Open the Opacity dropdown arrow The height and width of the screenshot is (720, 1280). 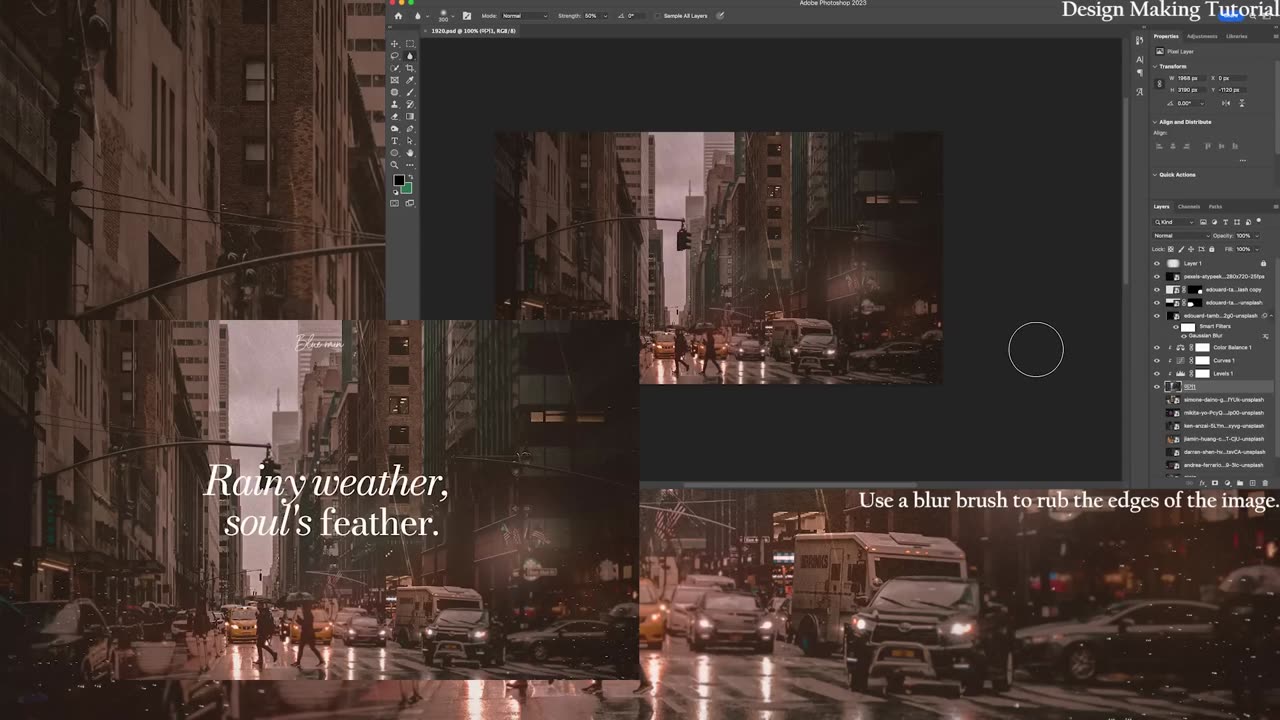point(1256,236)
